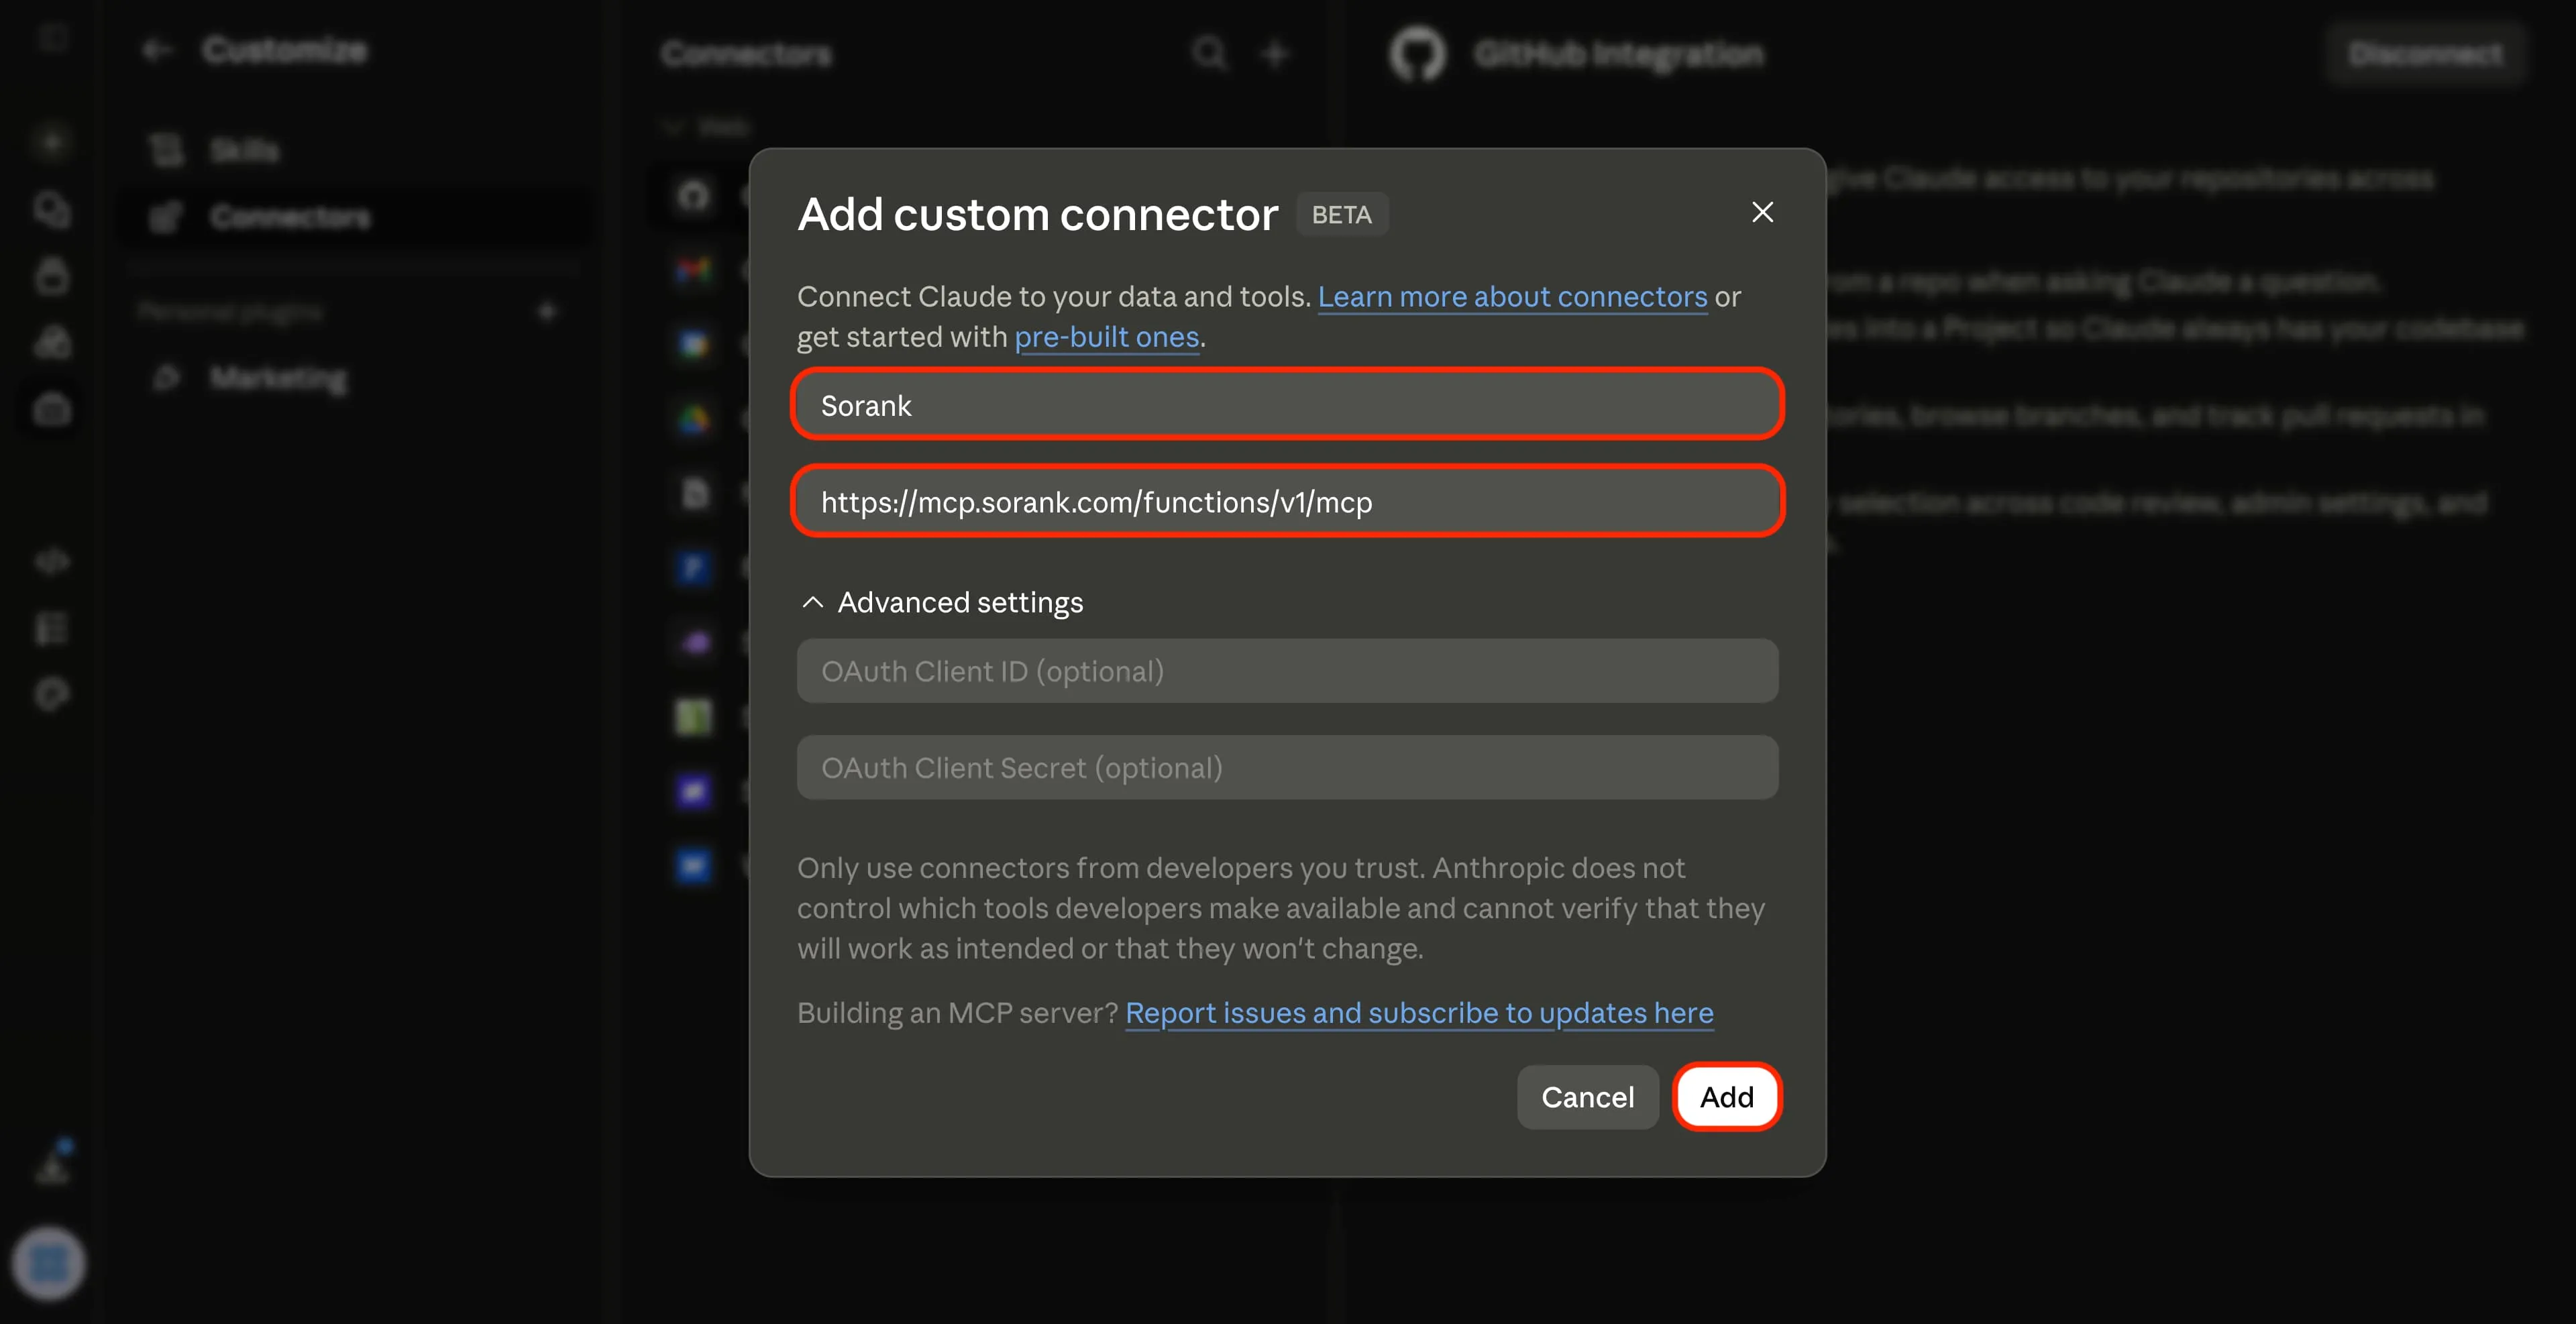Select Gmail connector in list
The height and width of the screenshot is (1324, 2576).
tap(693, 270)
